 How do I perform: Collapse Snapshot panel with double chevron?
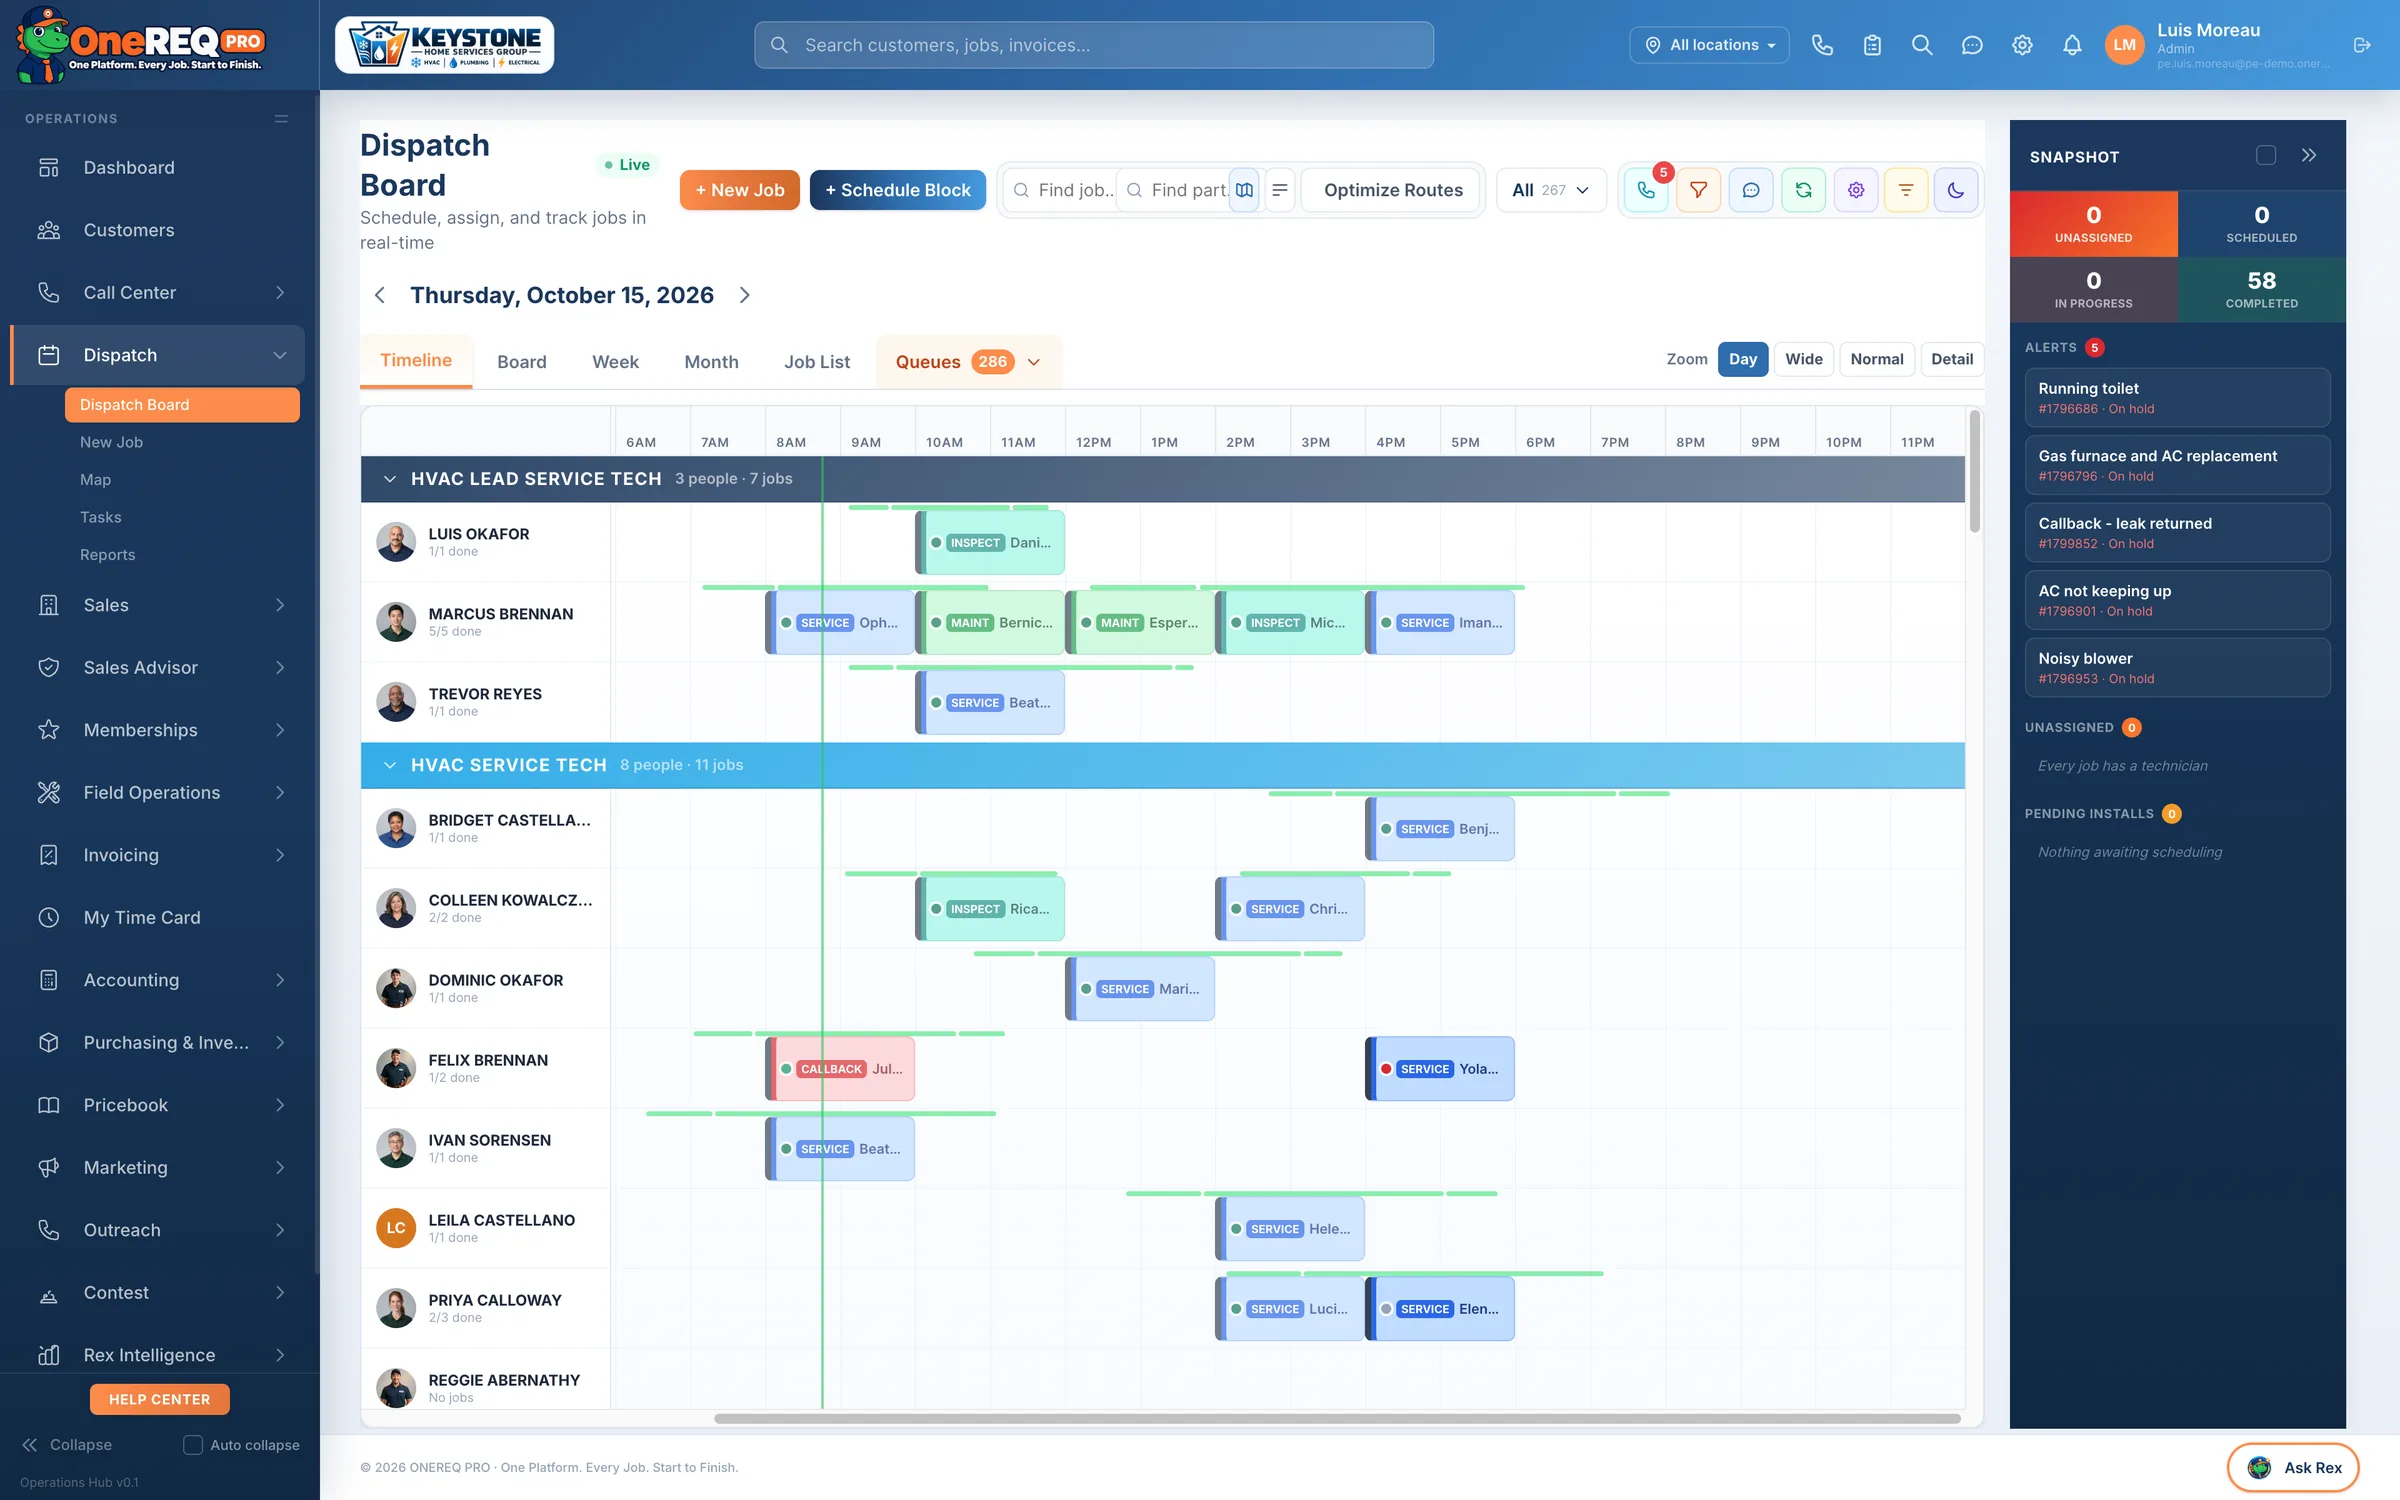(x=2309, y=156)
